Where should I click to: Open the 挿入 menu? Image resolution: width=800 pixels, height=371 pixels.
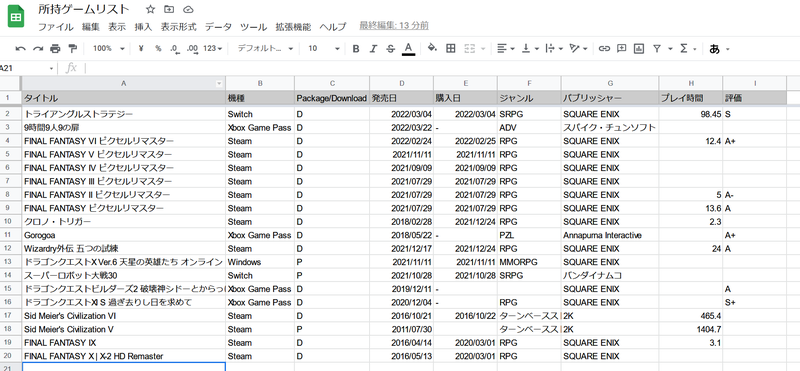coord(143,27)
